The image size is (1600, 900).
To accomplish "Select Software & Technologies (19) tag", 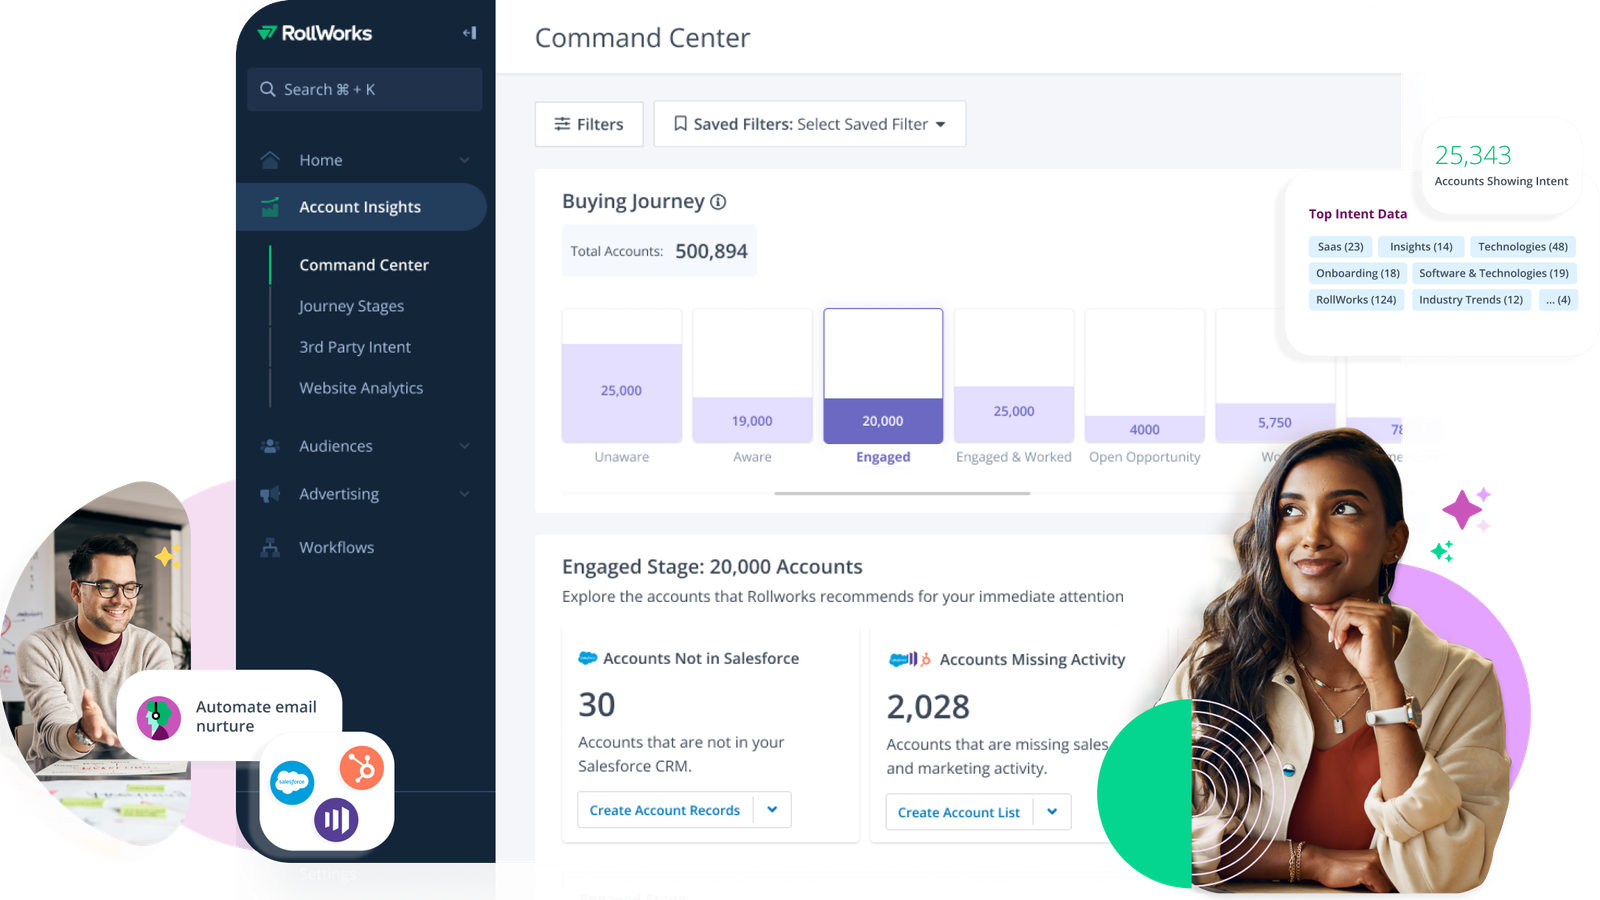I will (1494, 273).
